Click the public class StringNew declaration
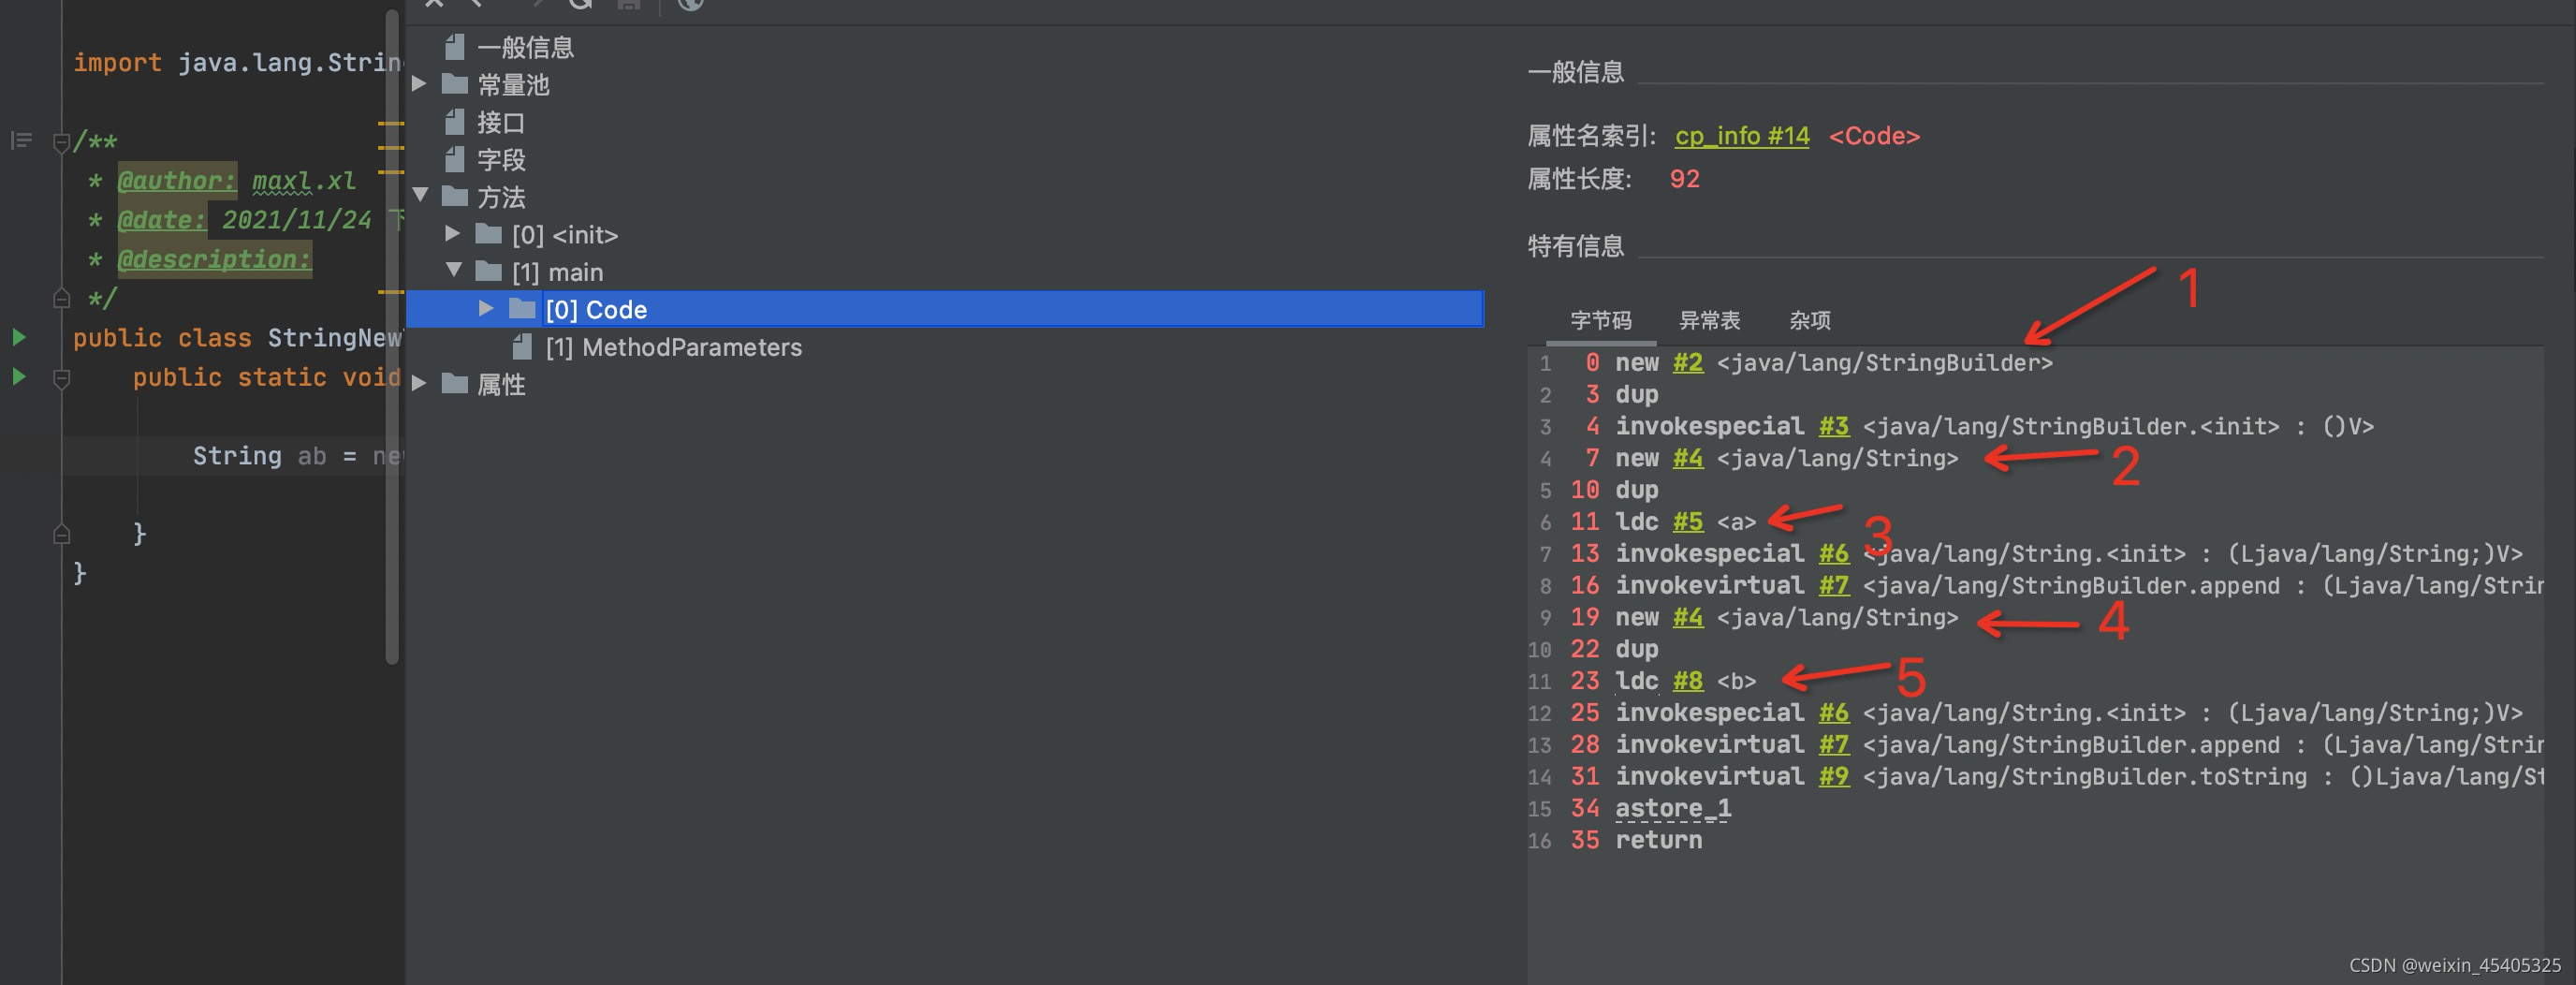This screenshot has height=985, width=2576. pos(237,338)
